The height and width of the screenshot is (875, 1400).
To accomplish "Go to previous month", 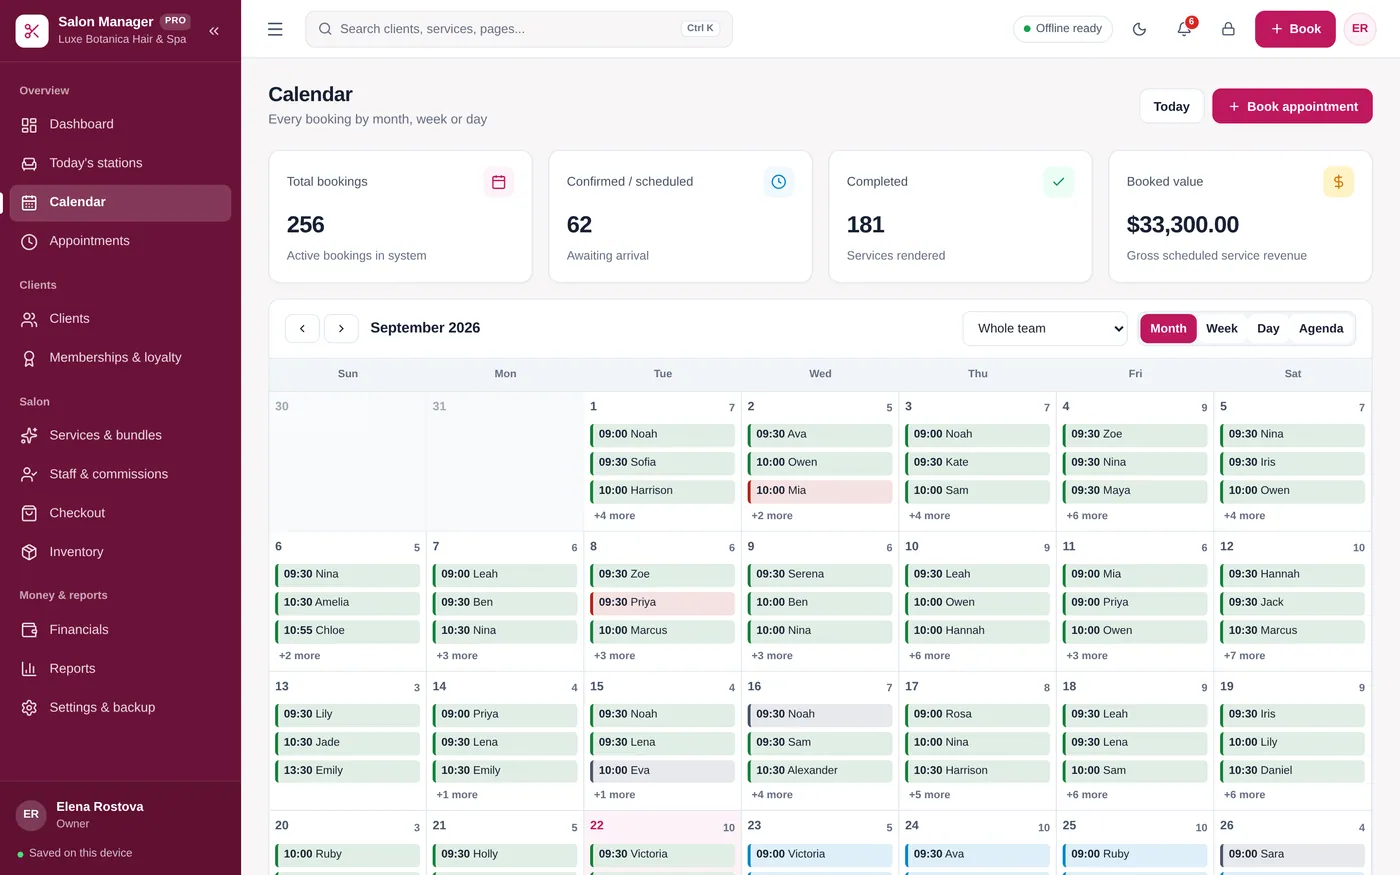I will [302, 328].
